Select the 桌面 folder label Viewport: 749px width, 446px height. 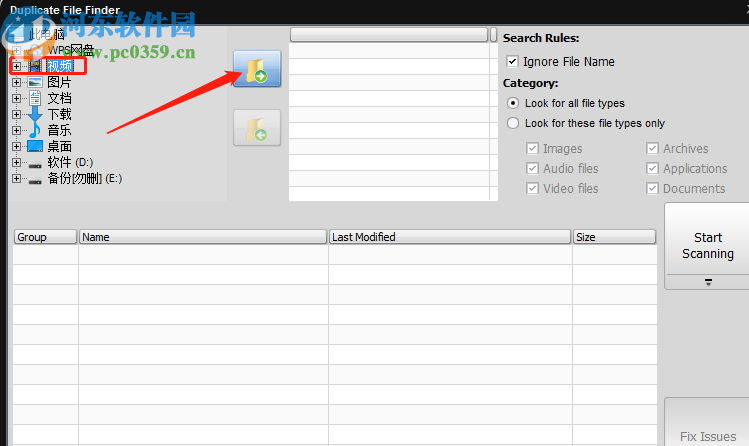(59, 146)
